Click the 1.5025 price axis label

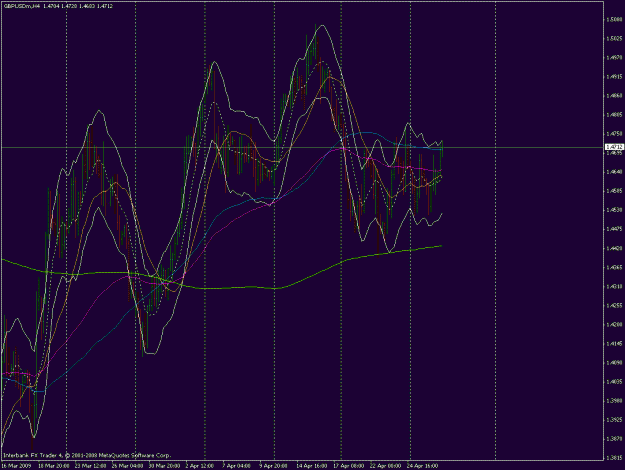pos(614,38)
